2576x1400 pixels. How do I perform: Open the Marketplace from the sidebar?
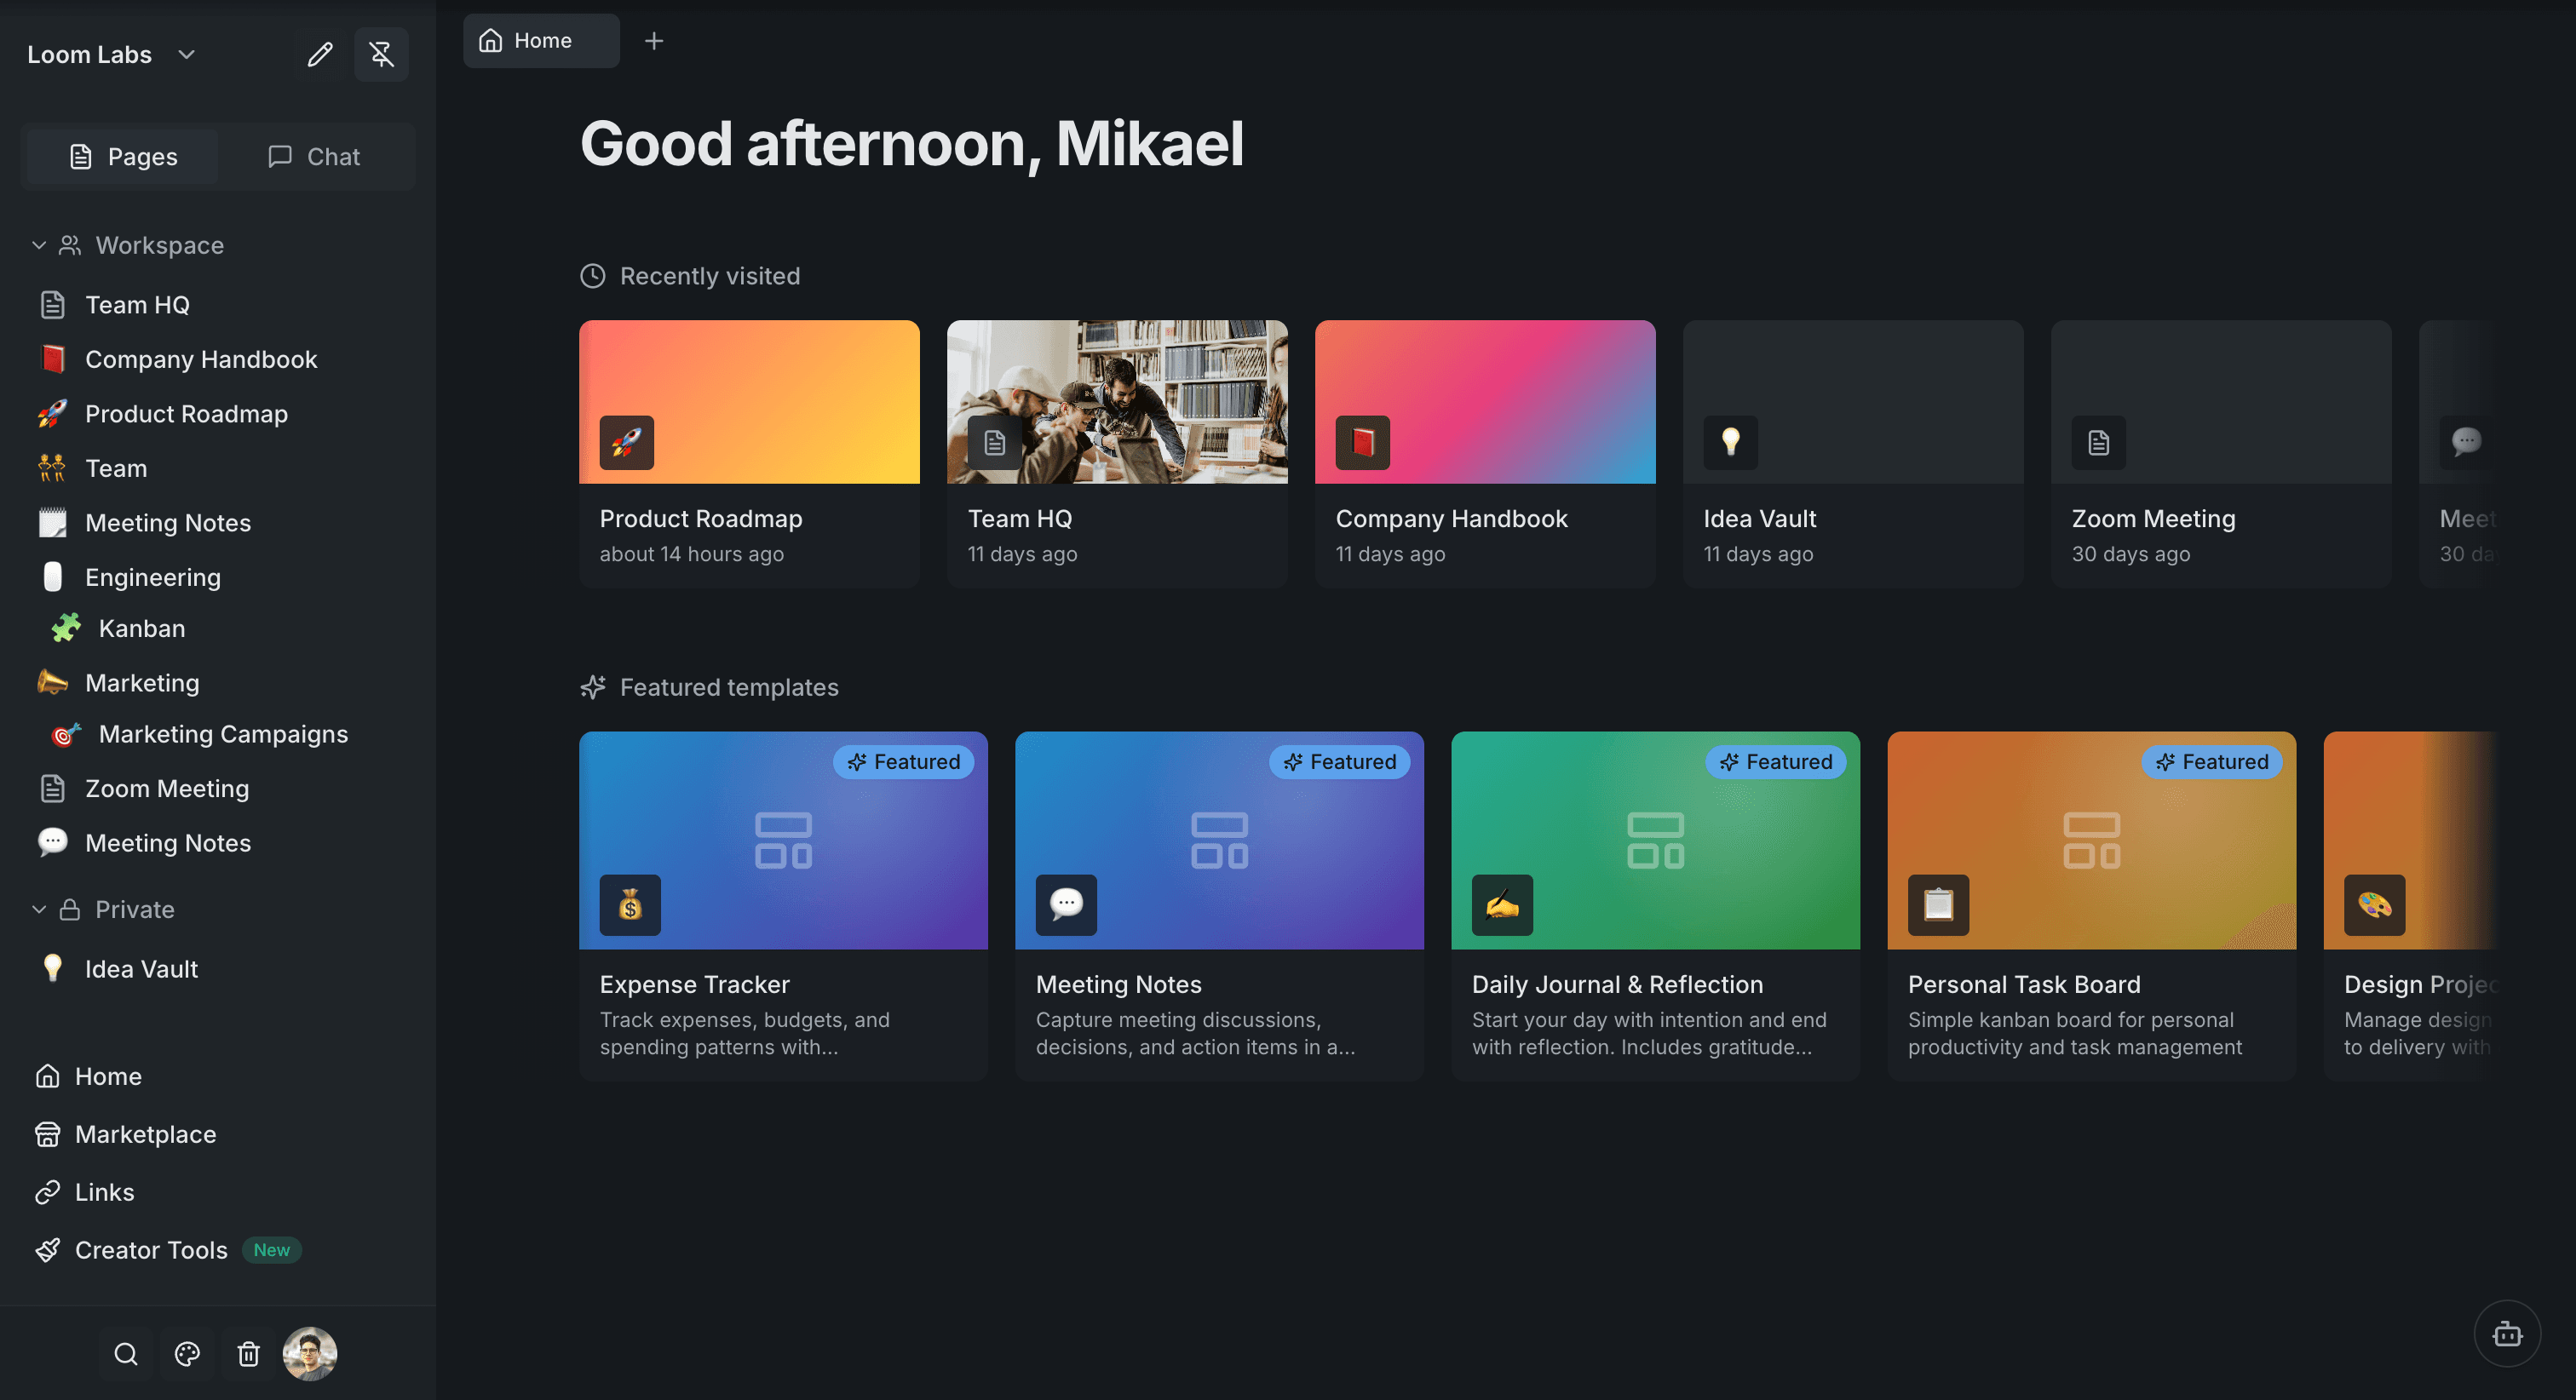point(146,1134)
